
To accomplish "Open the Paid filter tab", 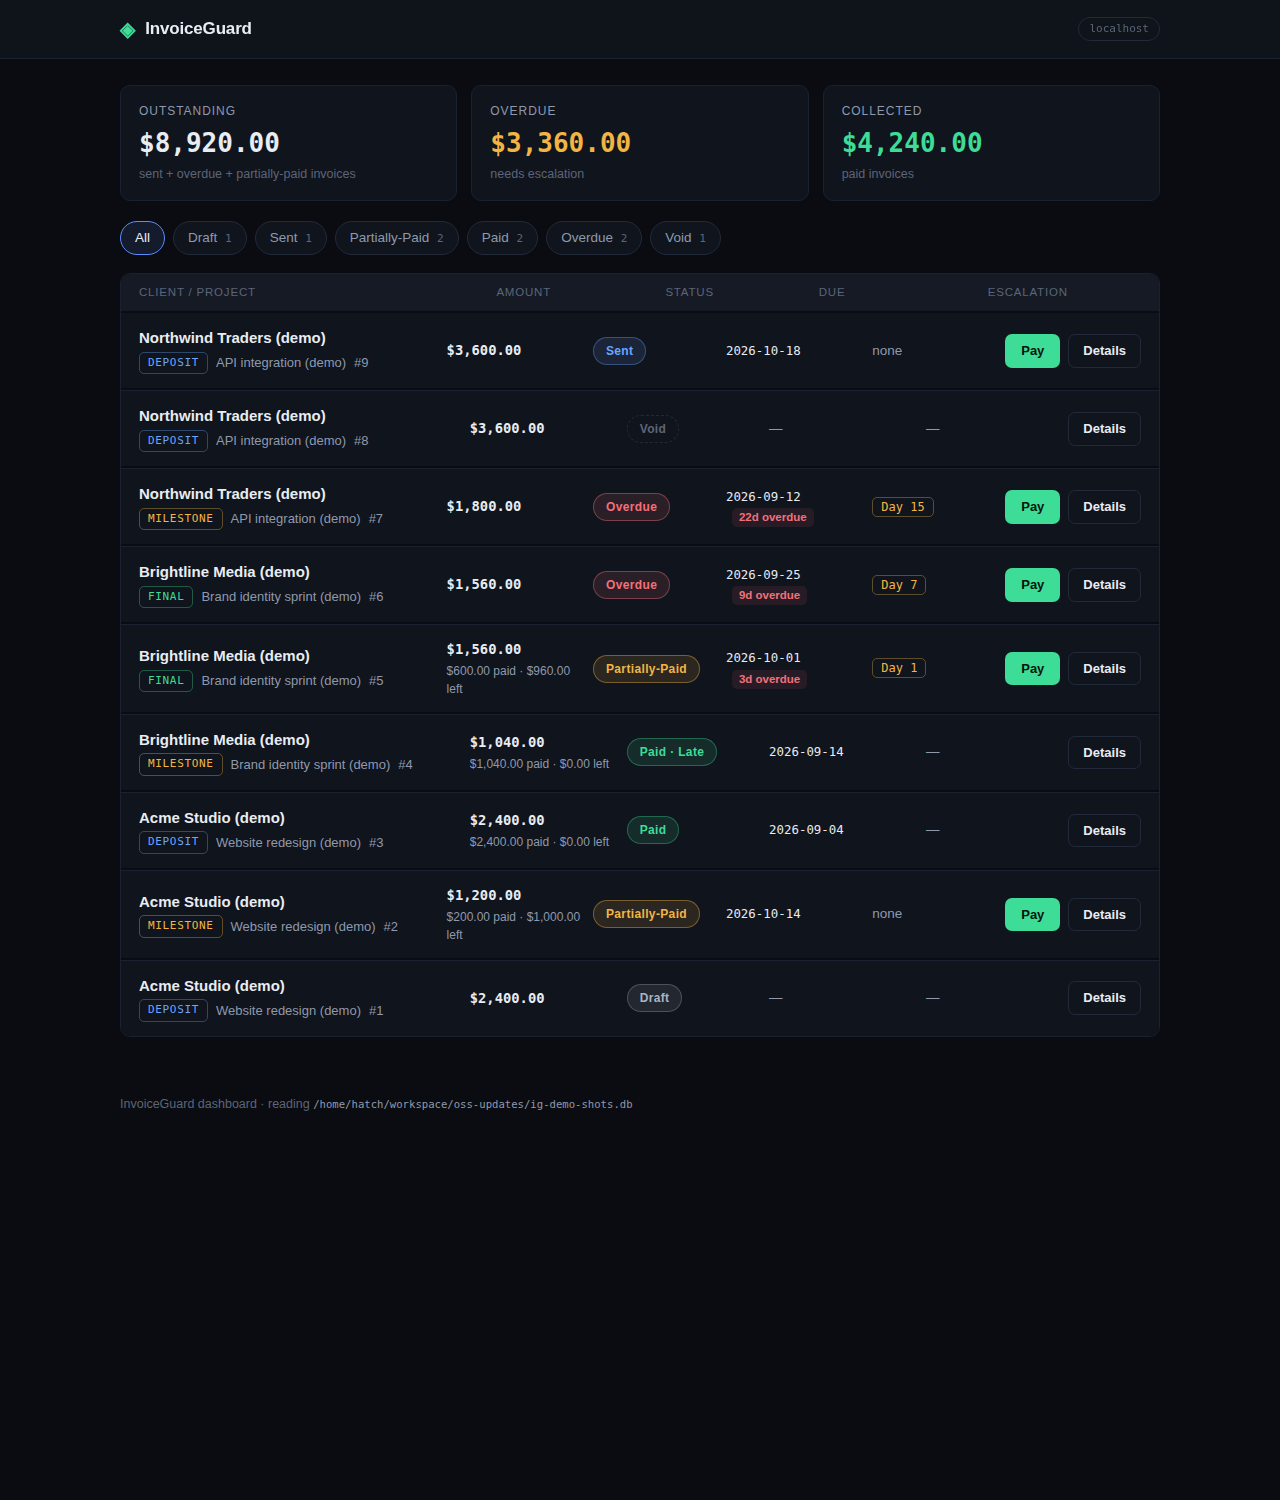I will point(502,238).
